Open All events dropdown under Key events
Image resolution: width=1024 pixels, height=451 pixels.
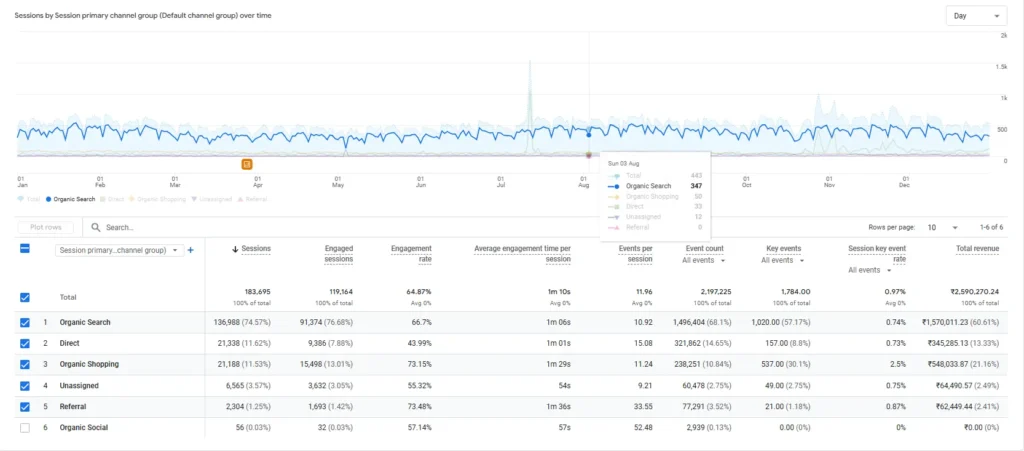[782, 260]
